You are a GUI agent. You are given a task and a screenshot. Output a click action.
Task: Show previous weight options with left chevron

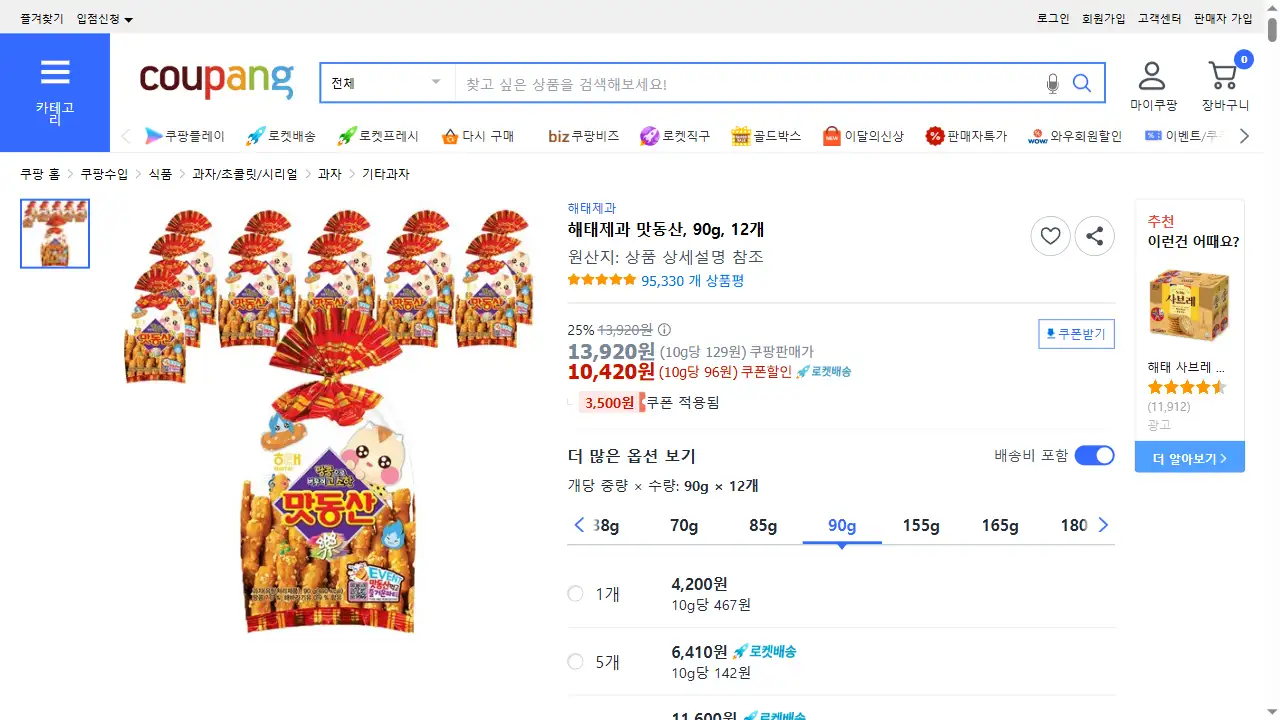[x=579, y=525]
